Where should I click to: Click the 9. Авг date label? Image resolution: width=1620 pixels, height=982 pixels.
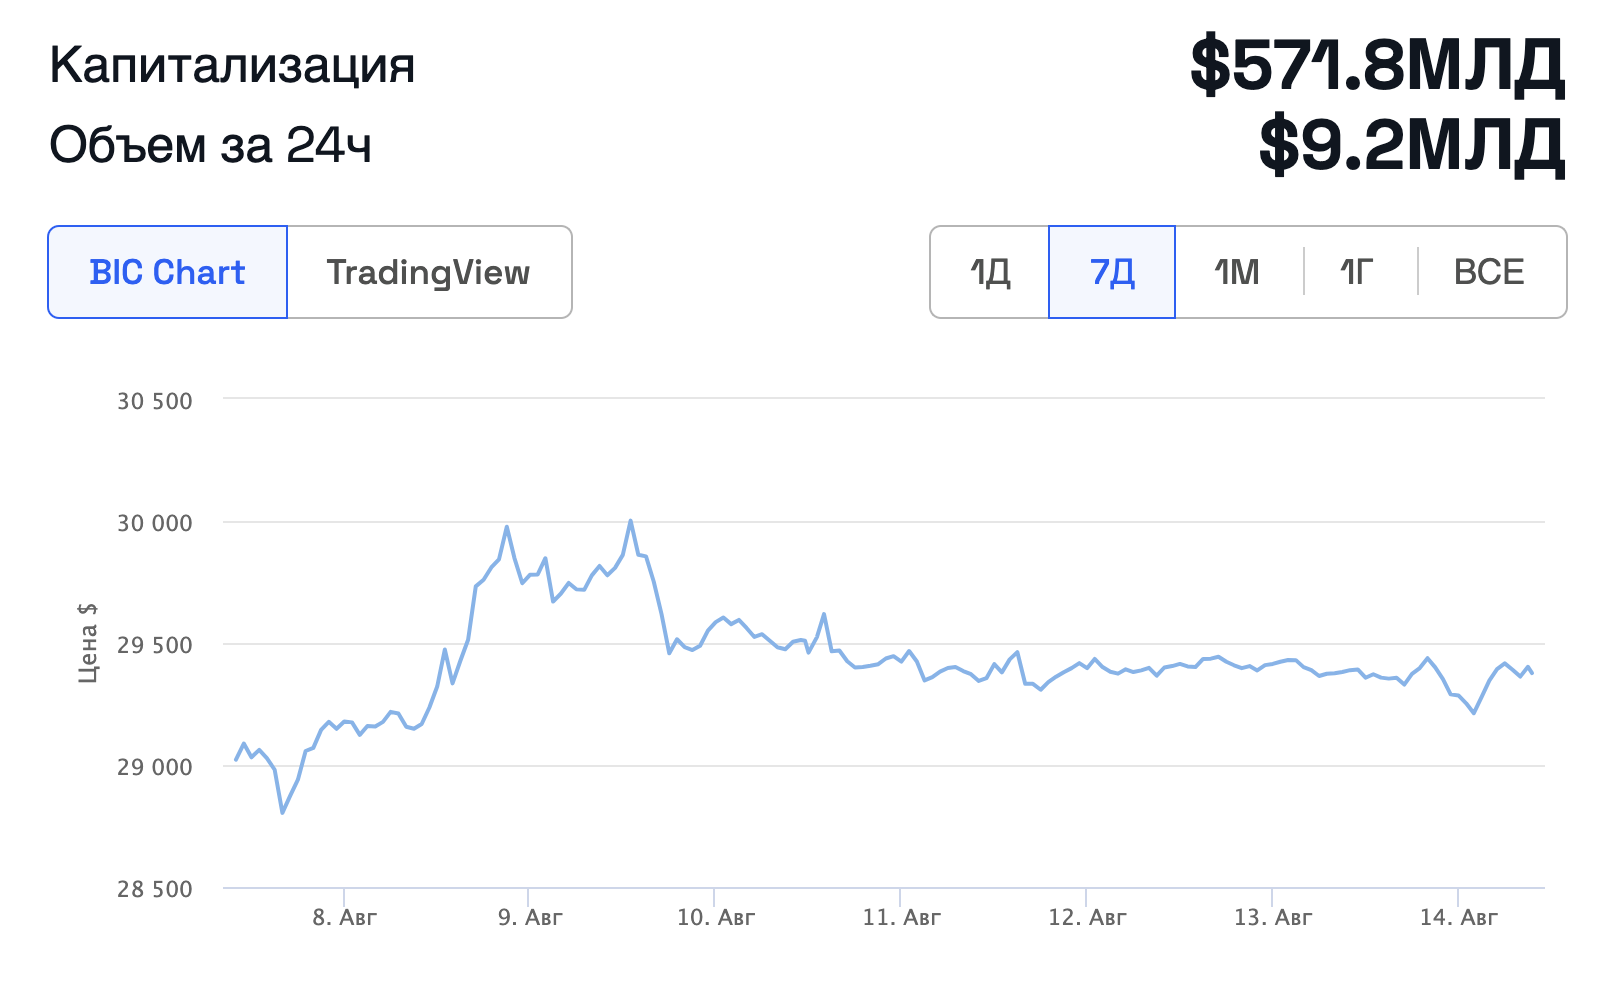point(530,917)
